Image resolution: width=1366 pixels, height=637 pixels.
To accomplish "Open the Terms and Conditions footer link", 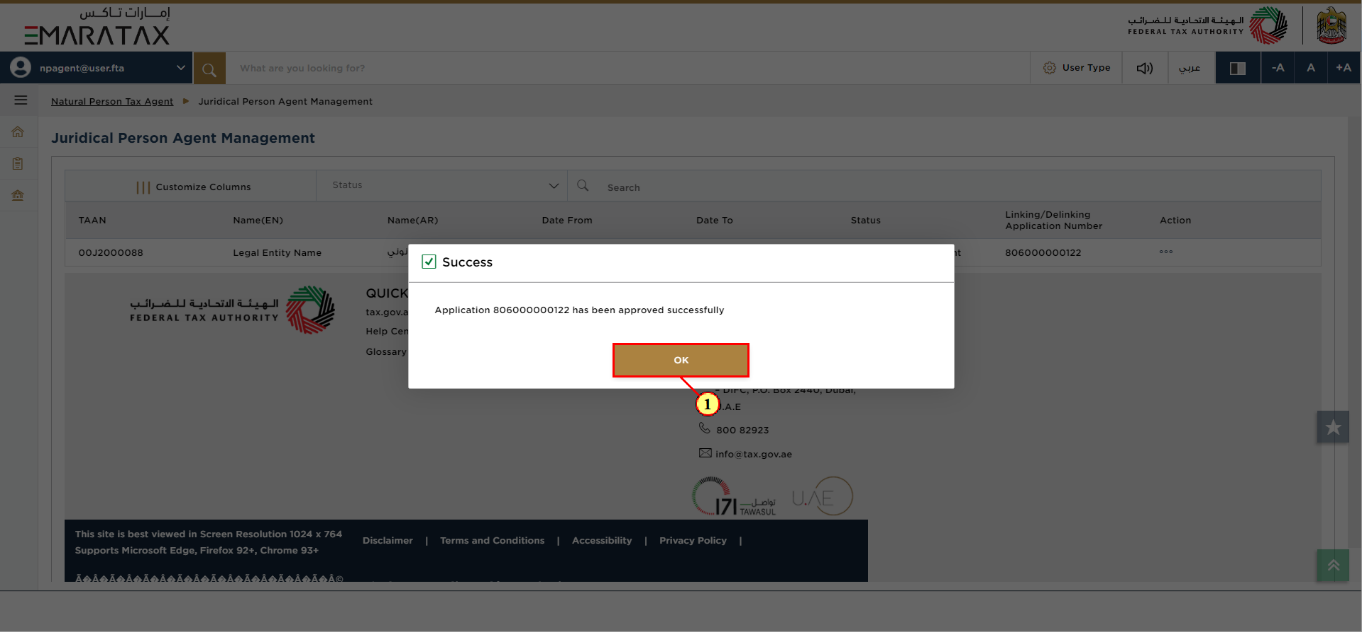I will (492, 540).
